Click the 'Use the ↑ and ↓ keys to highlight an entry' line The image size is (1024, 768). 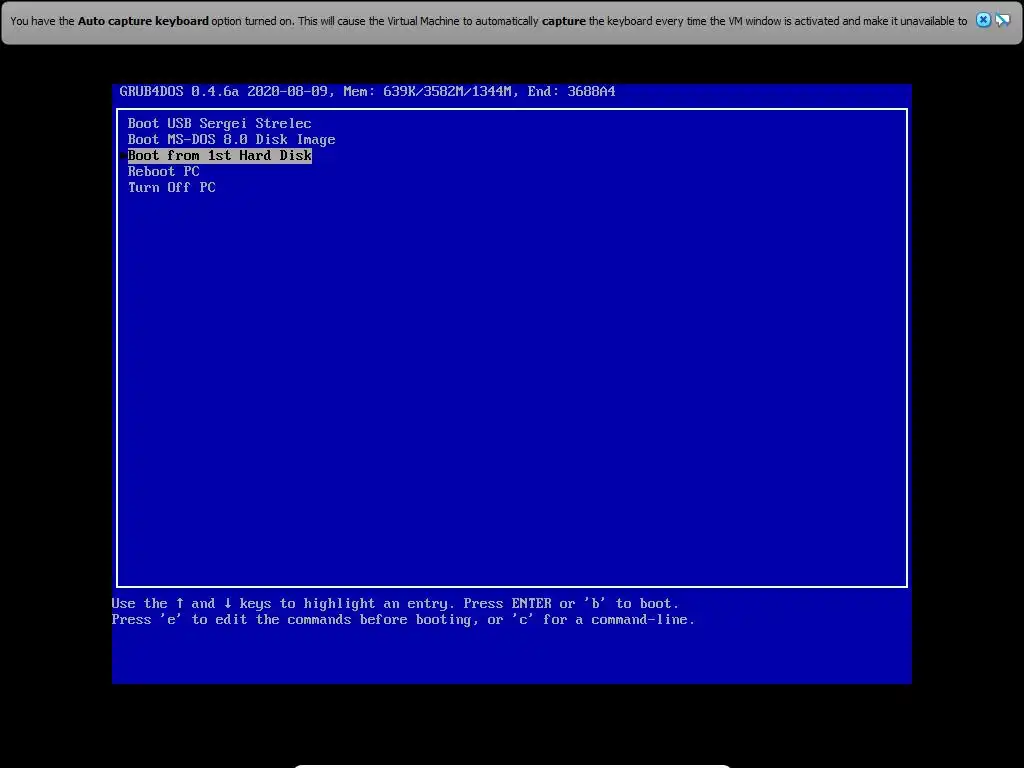395,603
